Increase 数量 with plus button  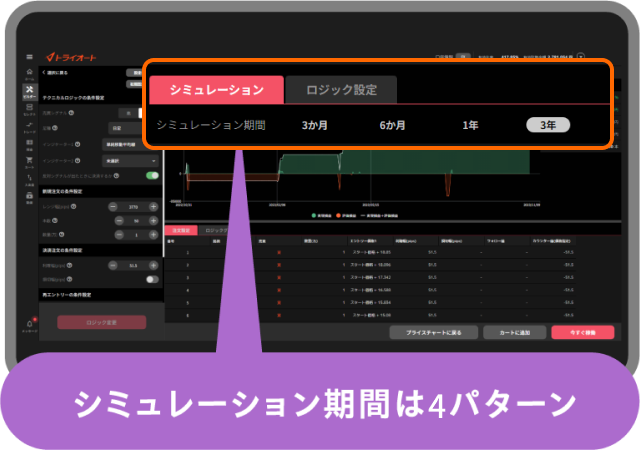[x=153, y=234]
